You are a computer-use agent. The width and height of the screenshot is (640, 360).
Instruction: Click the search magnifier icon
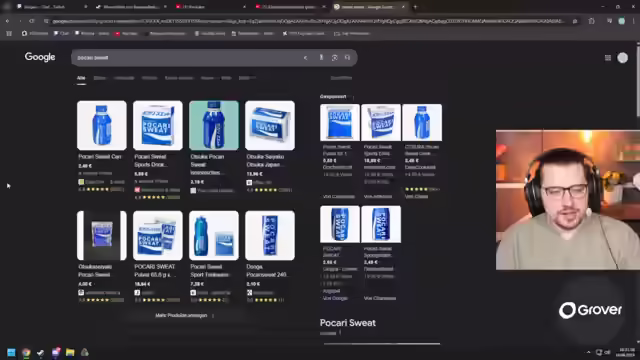point(347,58)
